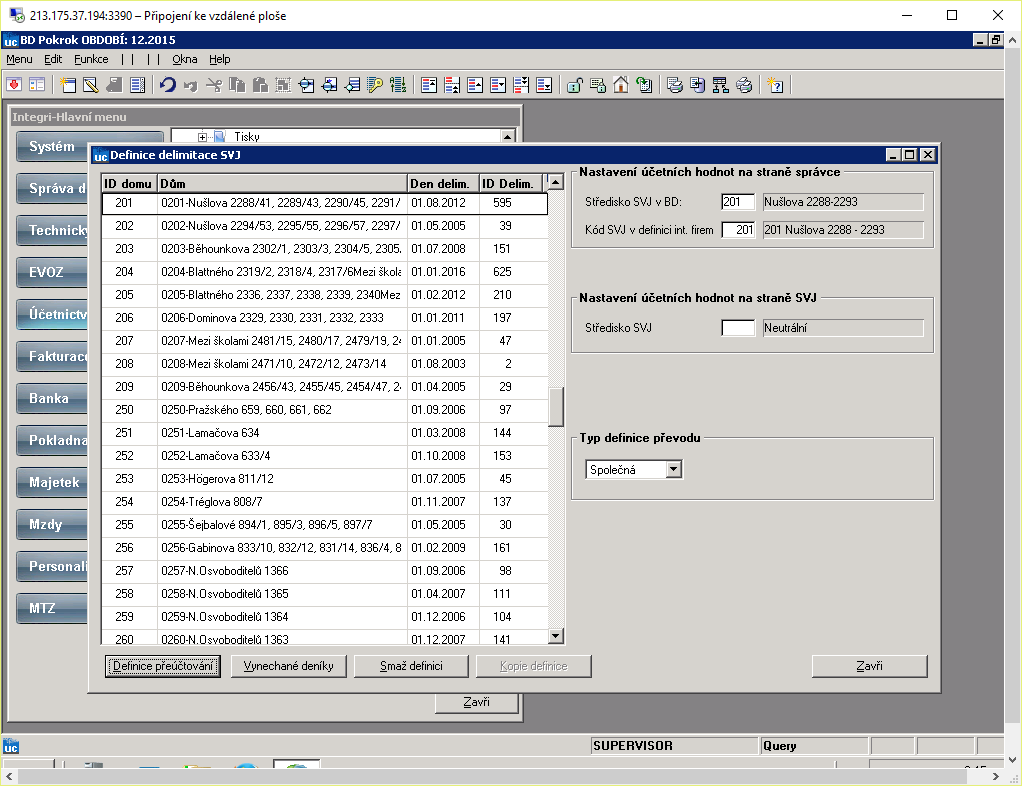The width and height of the screenshot is (1022, 786).
Task: Click the edit record pencil toolbar icon
Action: [91, 85]
